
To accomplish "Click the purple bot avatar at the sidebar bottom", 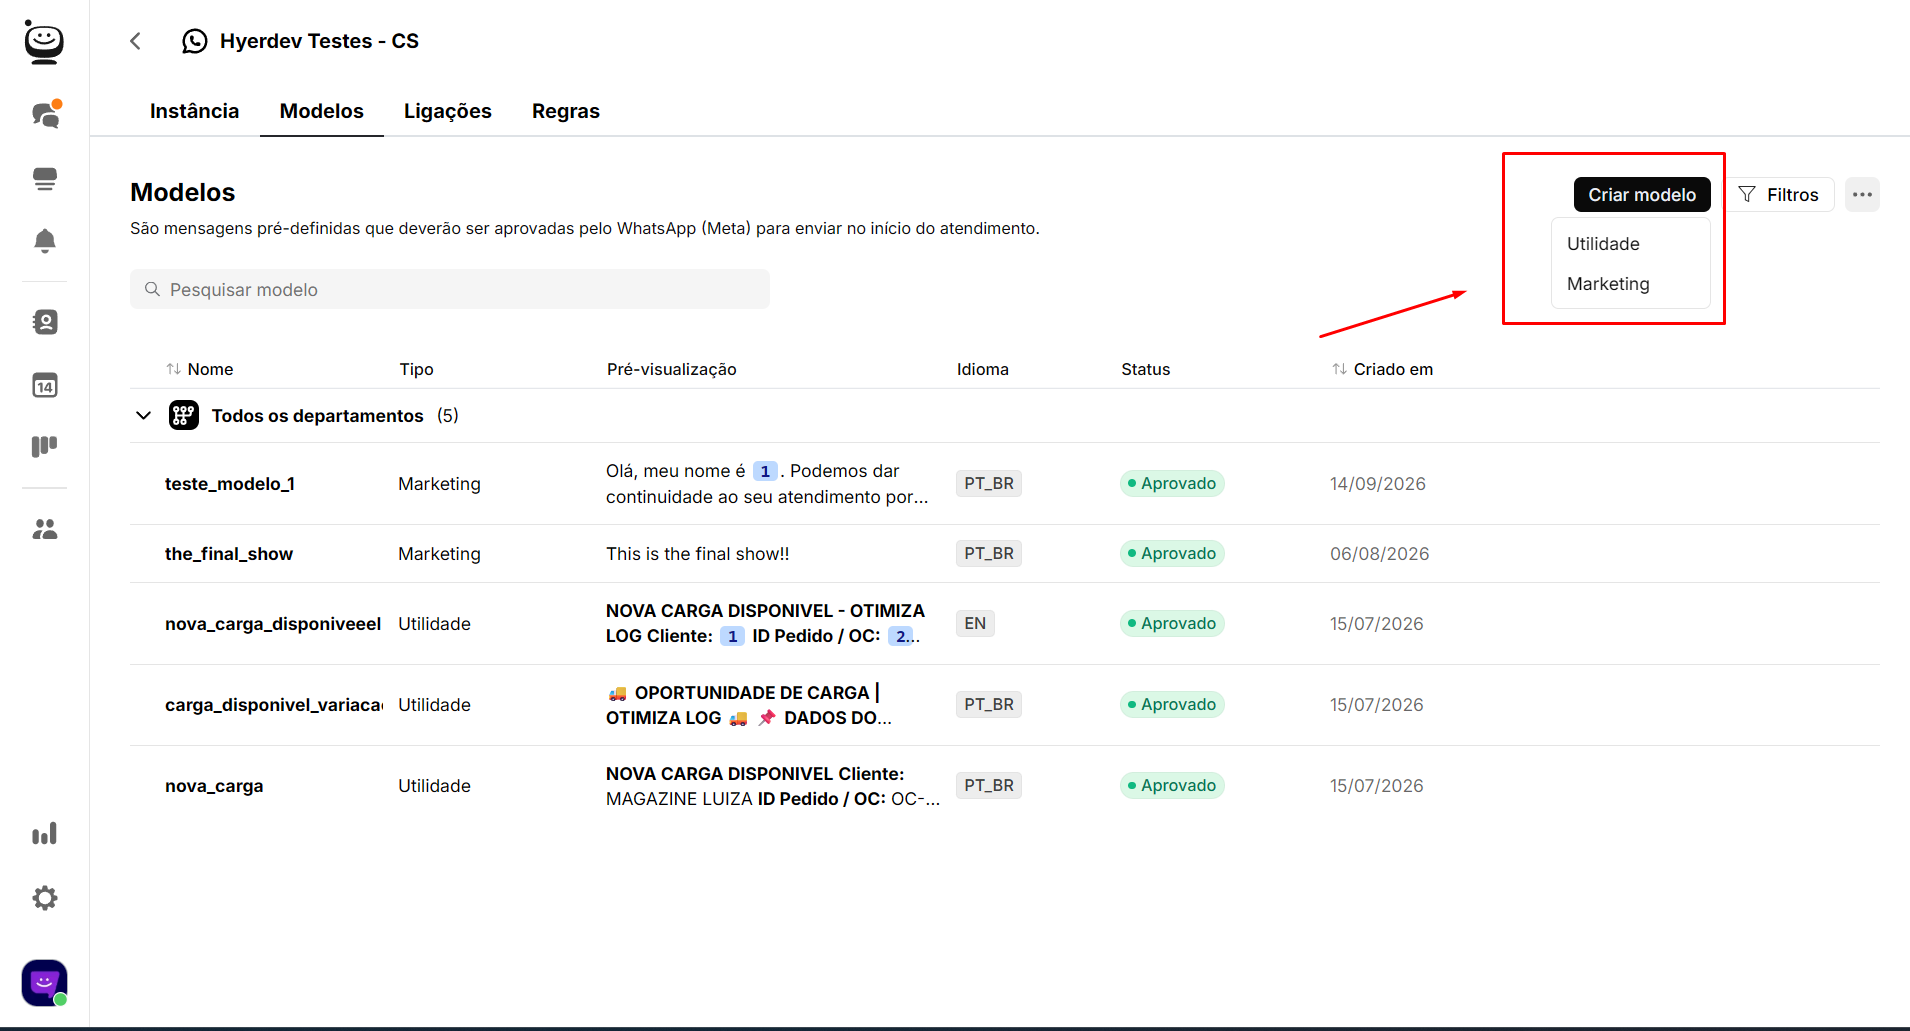I will pos(45,983).
